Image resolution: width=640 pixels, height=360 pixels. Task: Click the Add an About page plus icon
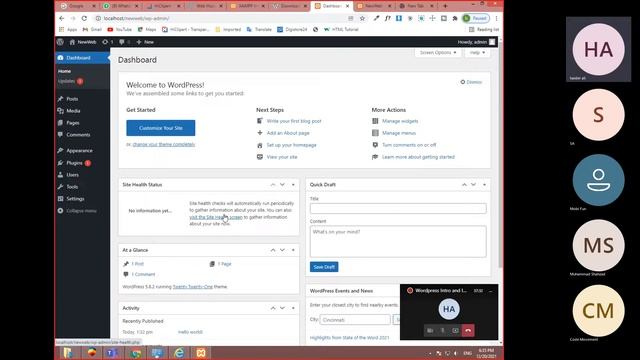coord(260,133)
